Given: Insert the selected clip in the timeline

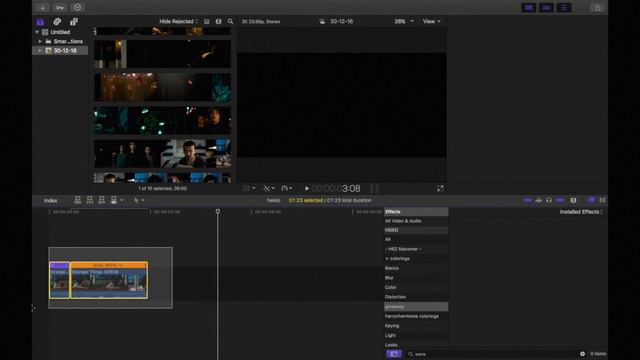Looking at the screenshot, I should pos(90,200).
